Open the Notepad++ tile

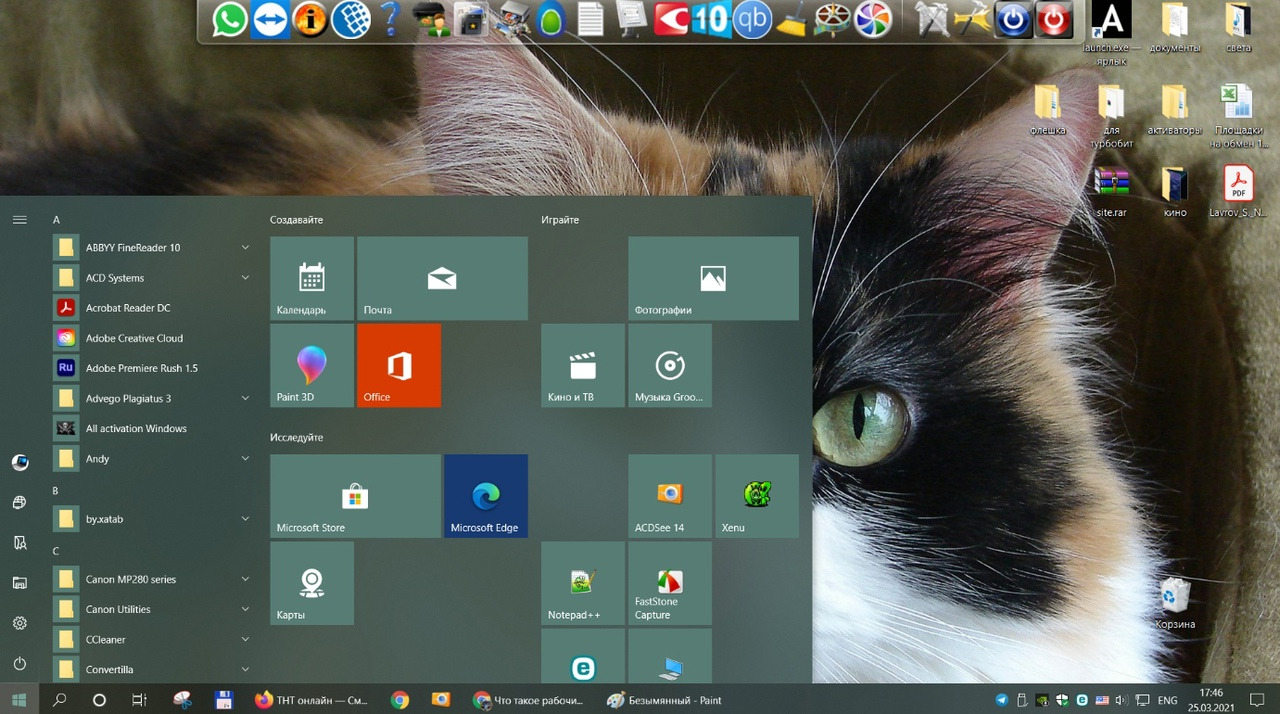point(582,583)
